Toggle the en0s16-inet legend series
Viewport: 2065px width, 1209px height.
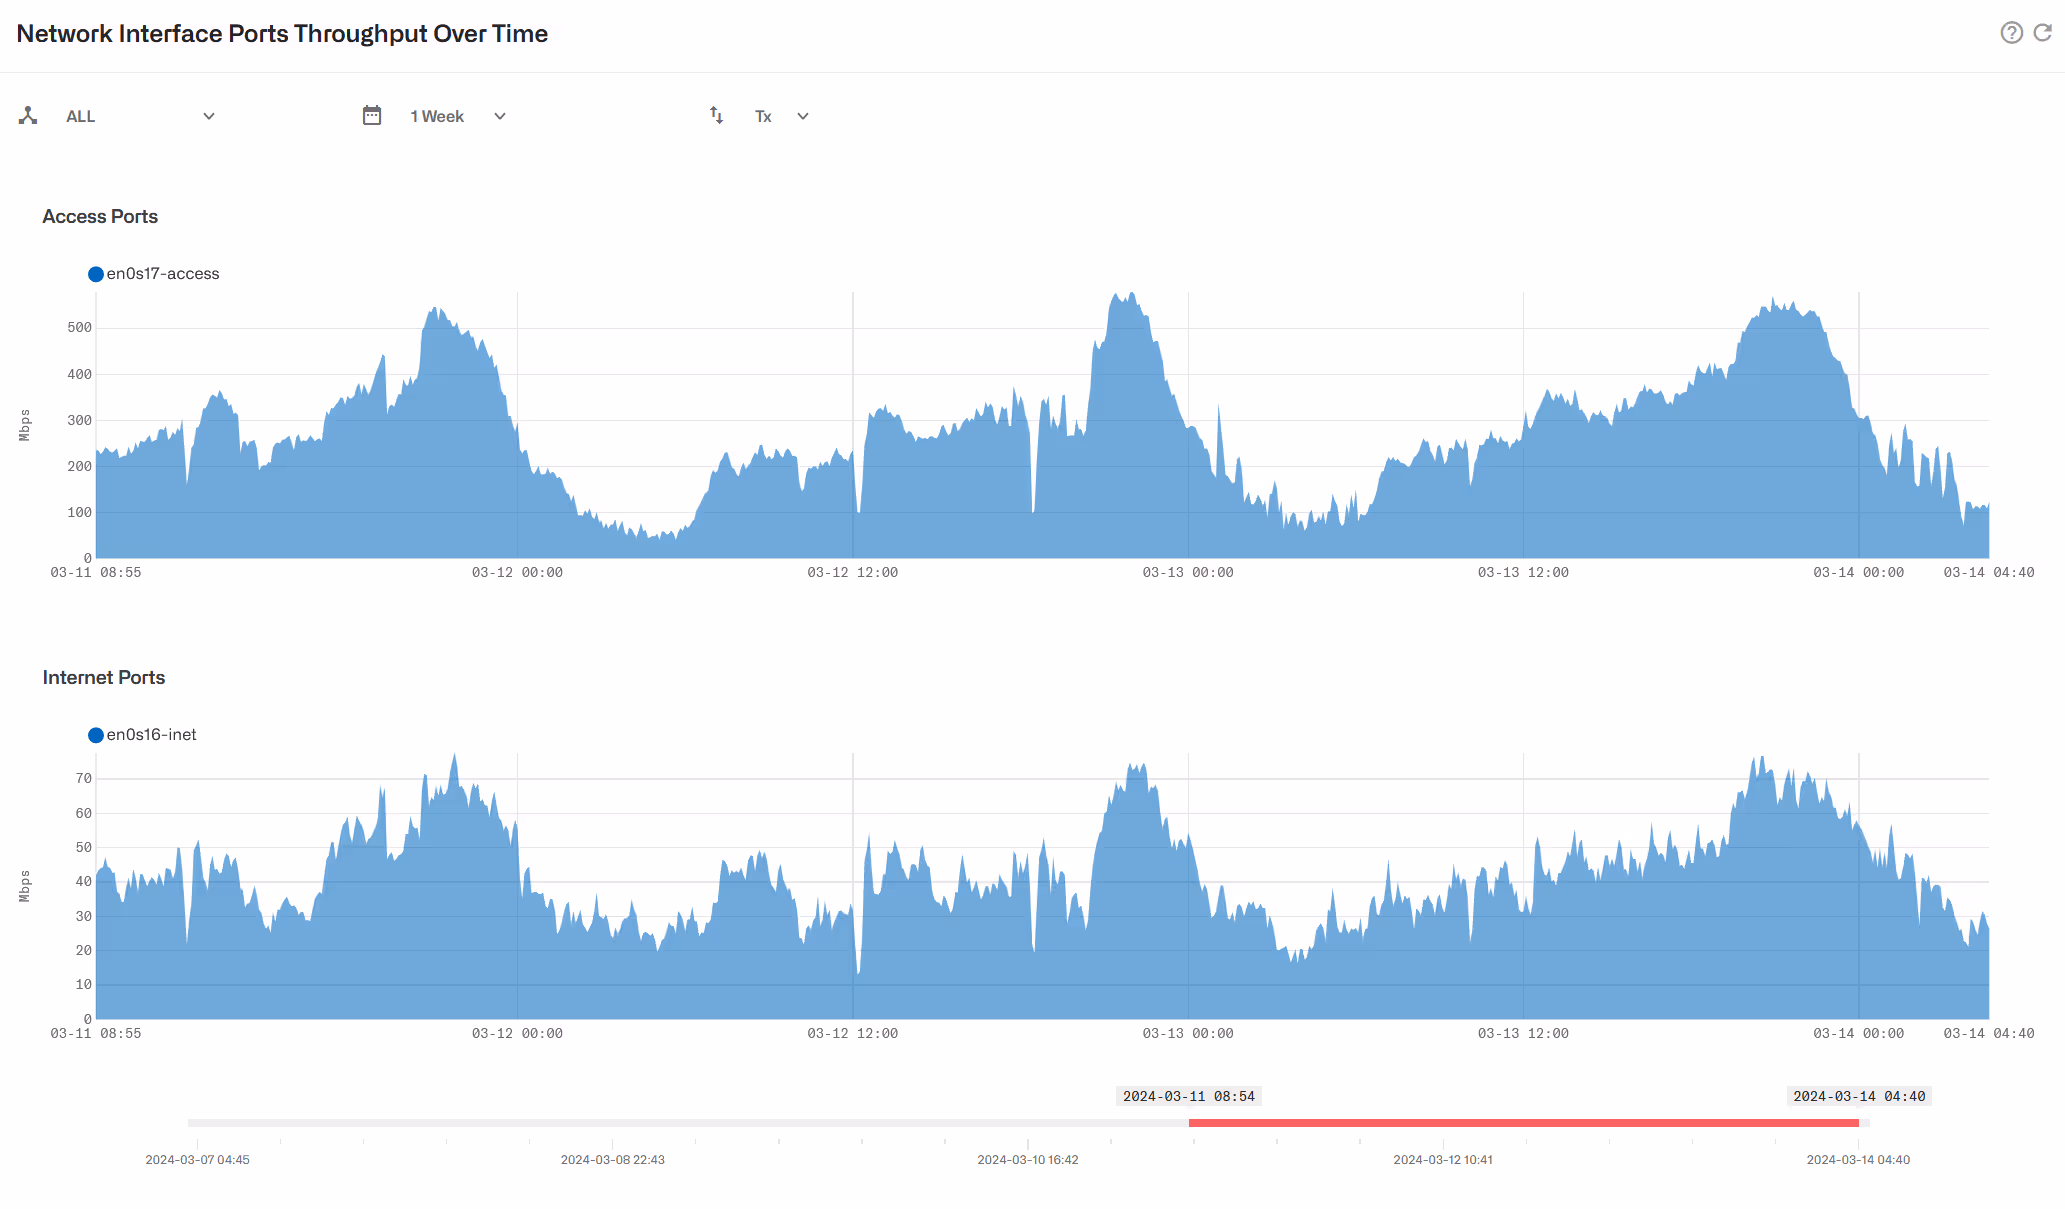pyautogui.click(x=152, y=735)
